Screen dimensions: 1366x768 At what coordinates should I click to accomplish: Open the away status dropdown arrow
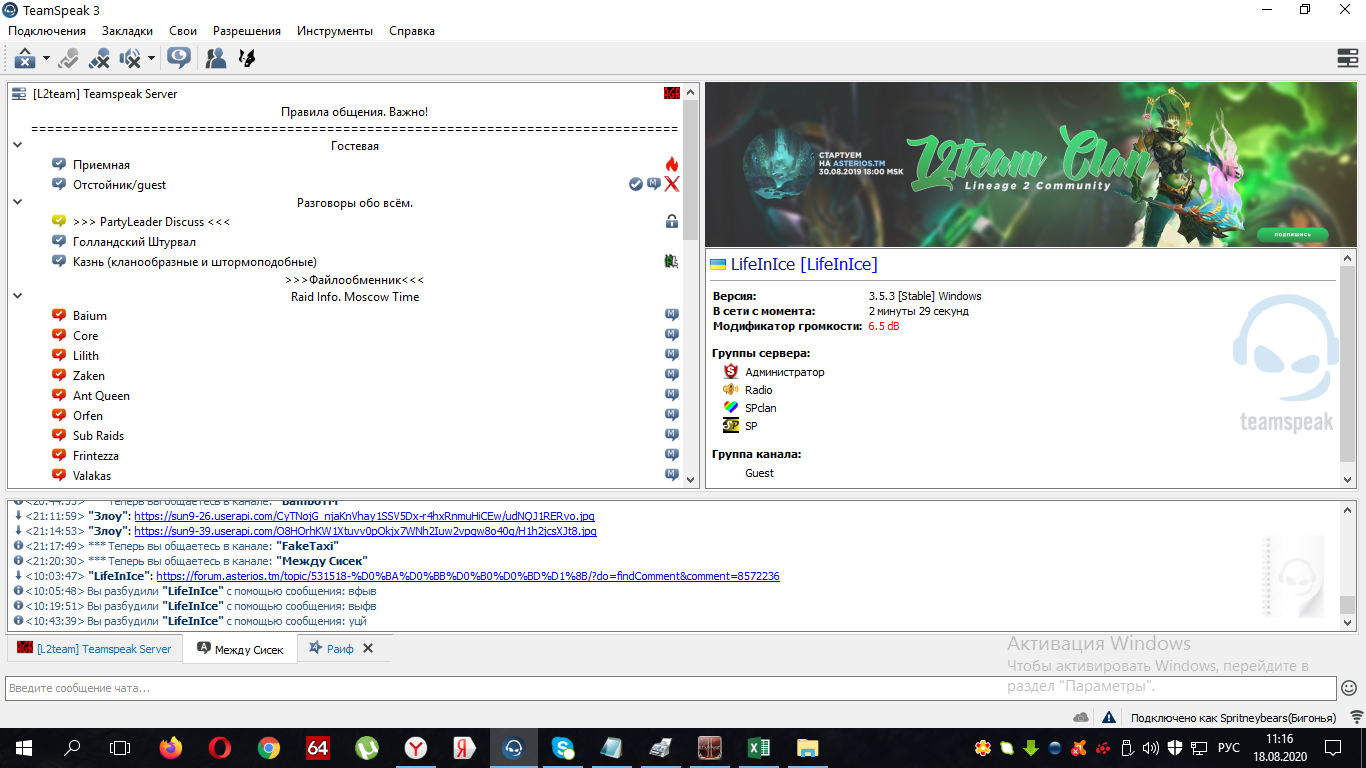[x=46, y=59]
